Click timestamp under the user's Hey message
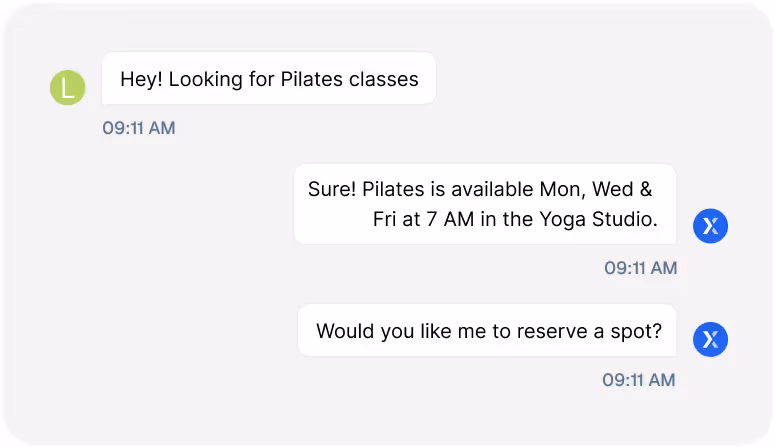 (x=139, y=128)
